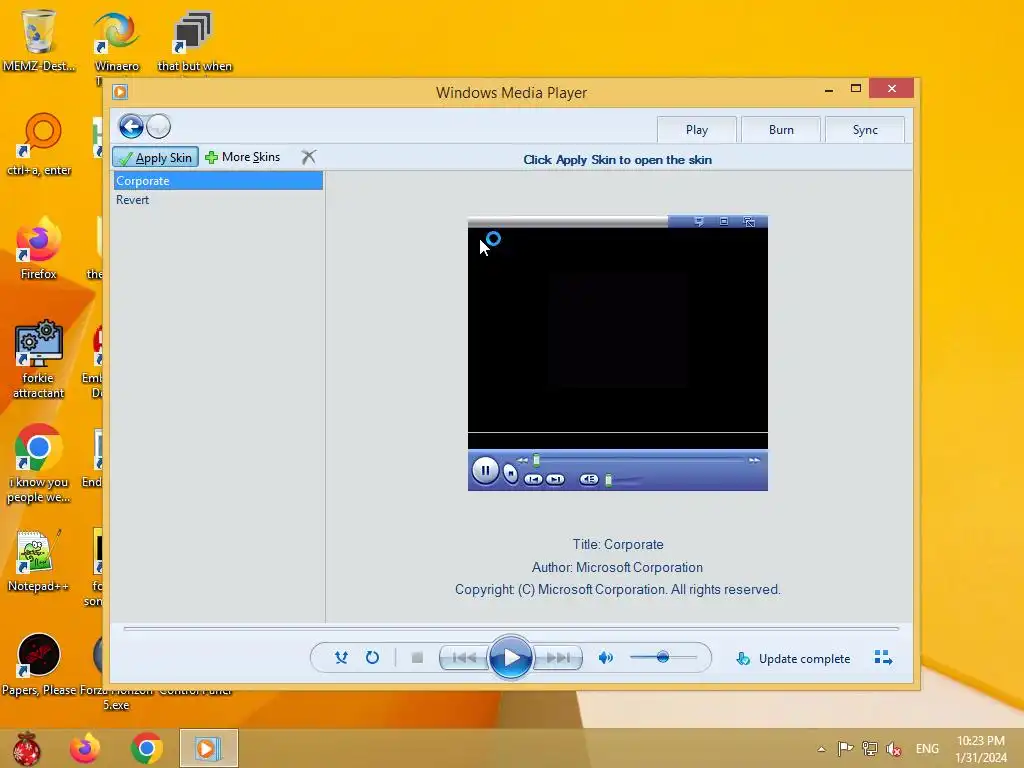Select the Corporate skin in list
The height and width of the screenshot is (768, 1024).
click(x=218, y=181)
